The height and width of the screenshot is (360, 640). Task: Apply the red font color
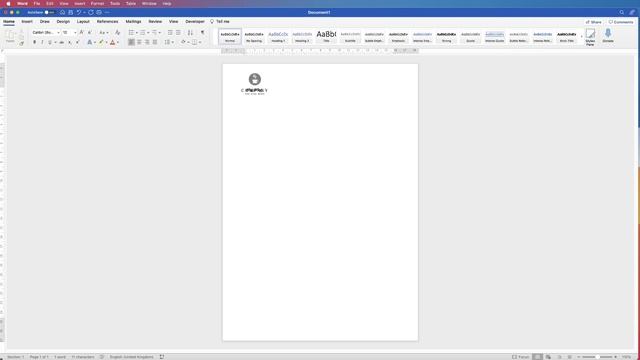click(x=113, y=42)
